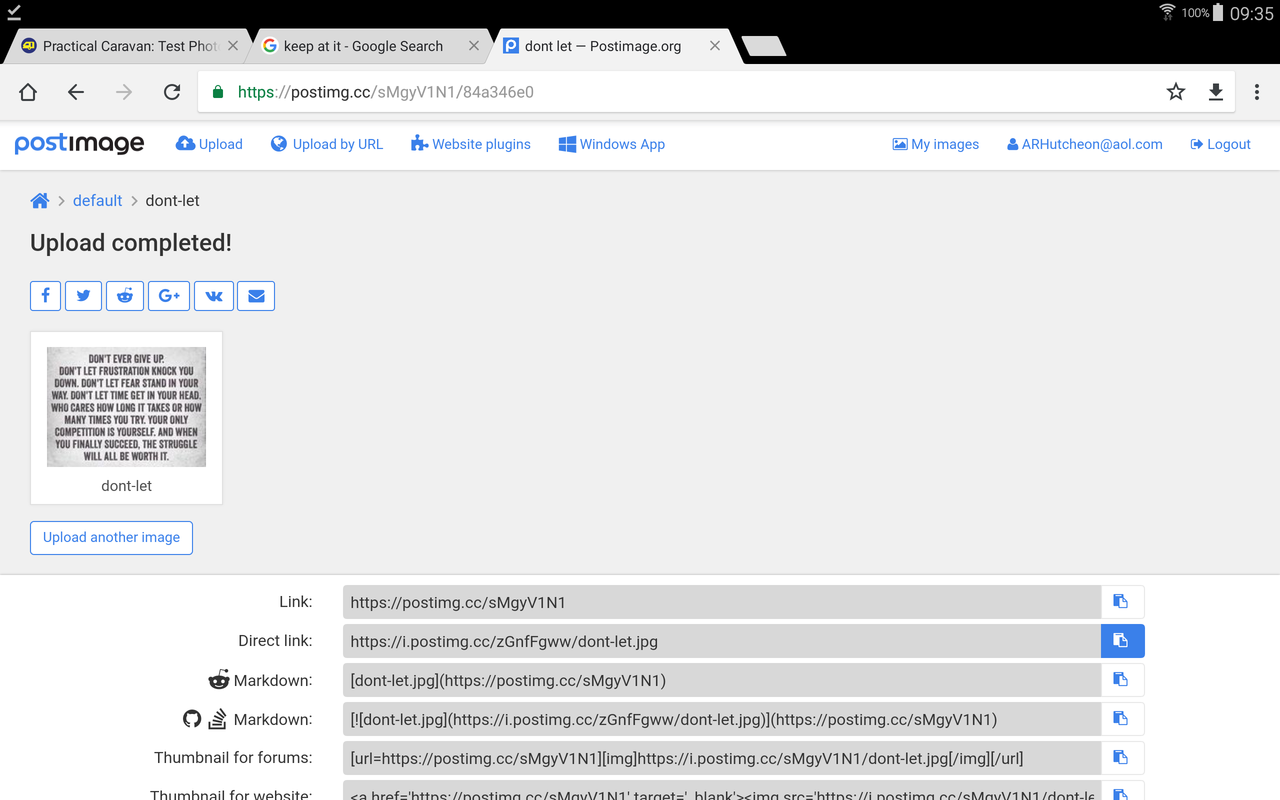The image size is (1280, 800).
Task: Open My images gallery
Action: tap(936, 144)
